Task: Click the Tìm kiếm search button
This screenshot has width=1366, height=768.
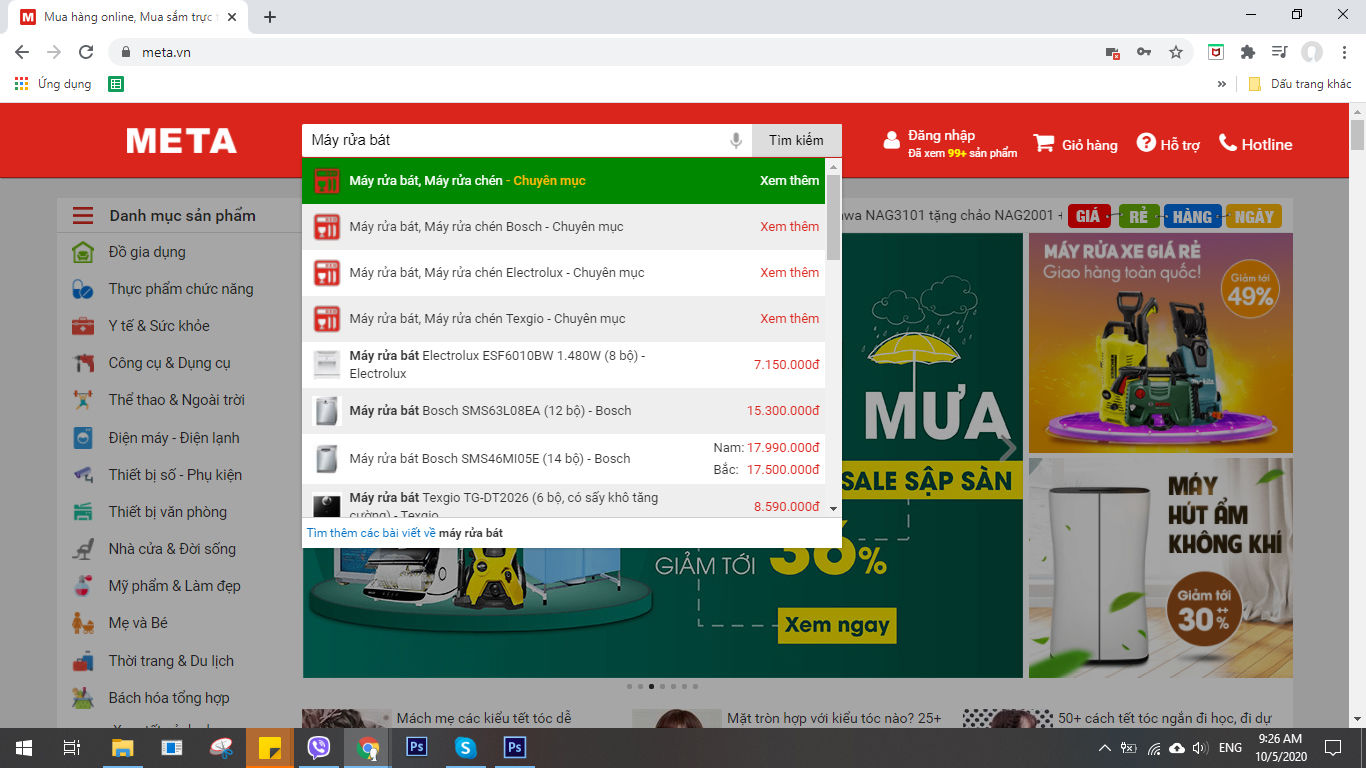Action: coord(796,141)
